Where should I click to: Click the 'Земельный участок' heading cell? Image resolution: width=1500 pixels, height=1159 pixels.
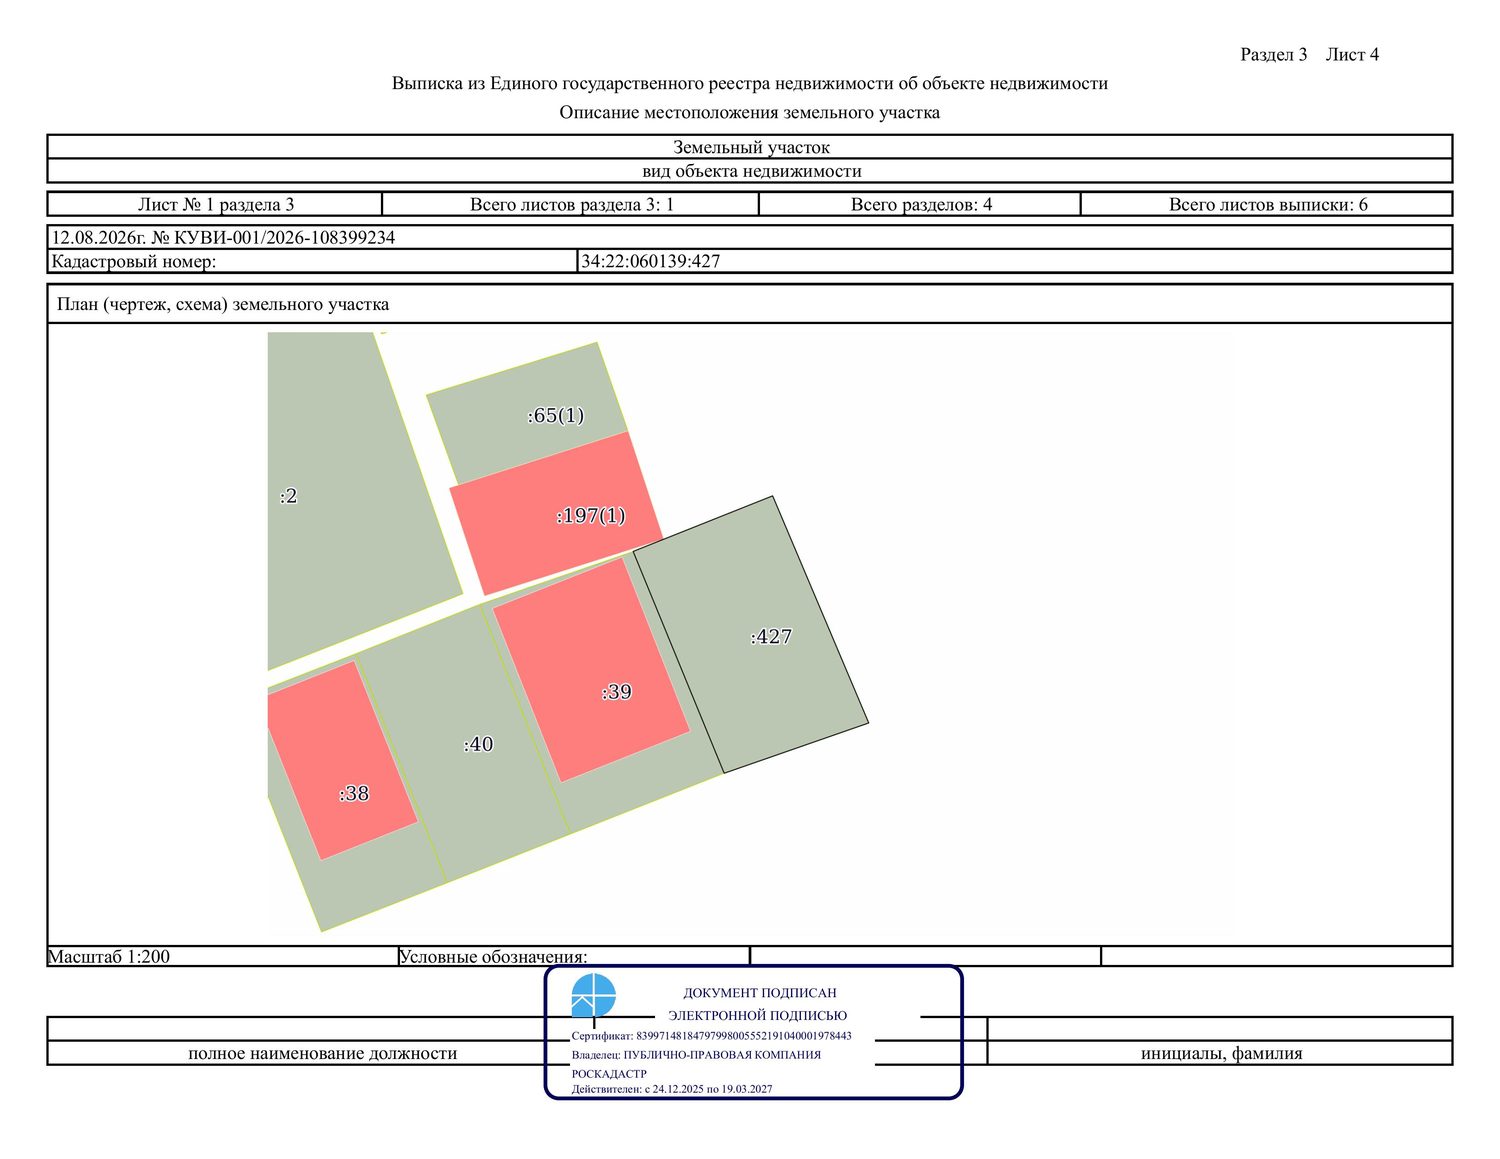click(x=751, y=147)
